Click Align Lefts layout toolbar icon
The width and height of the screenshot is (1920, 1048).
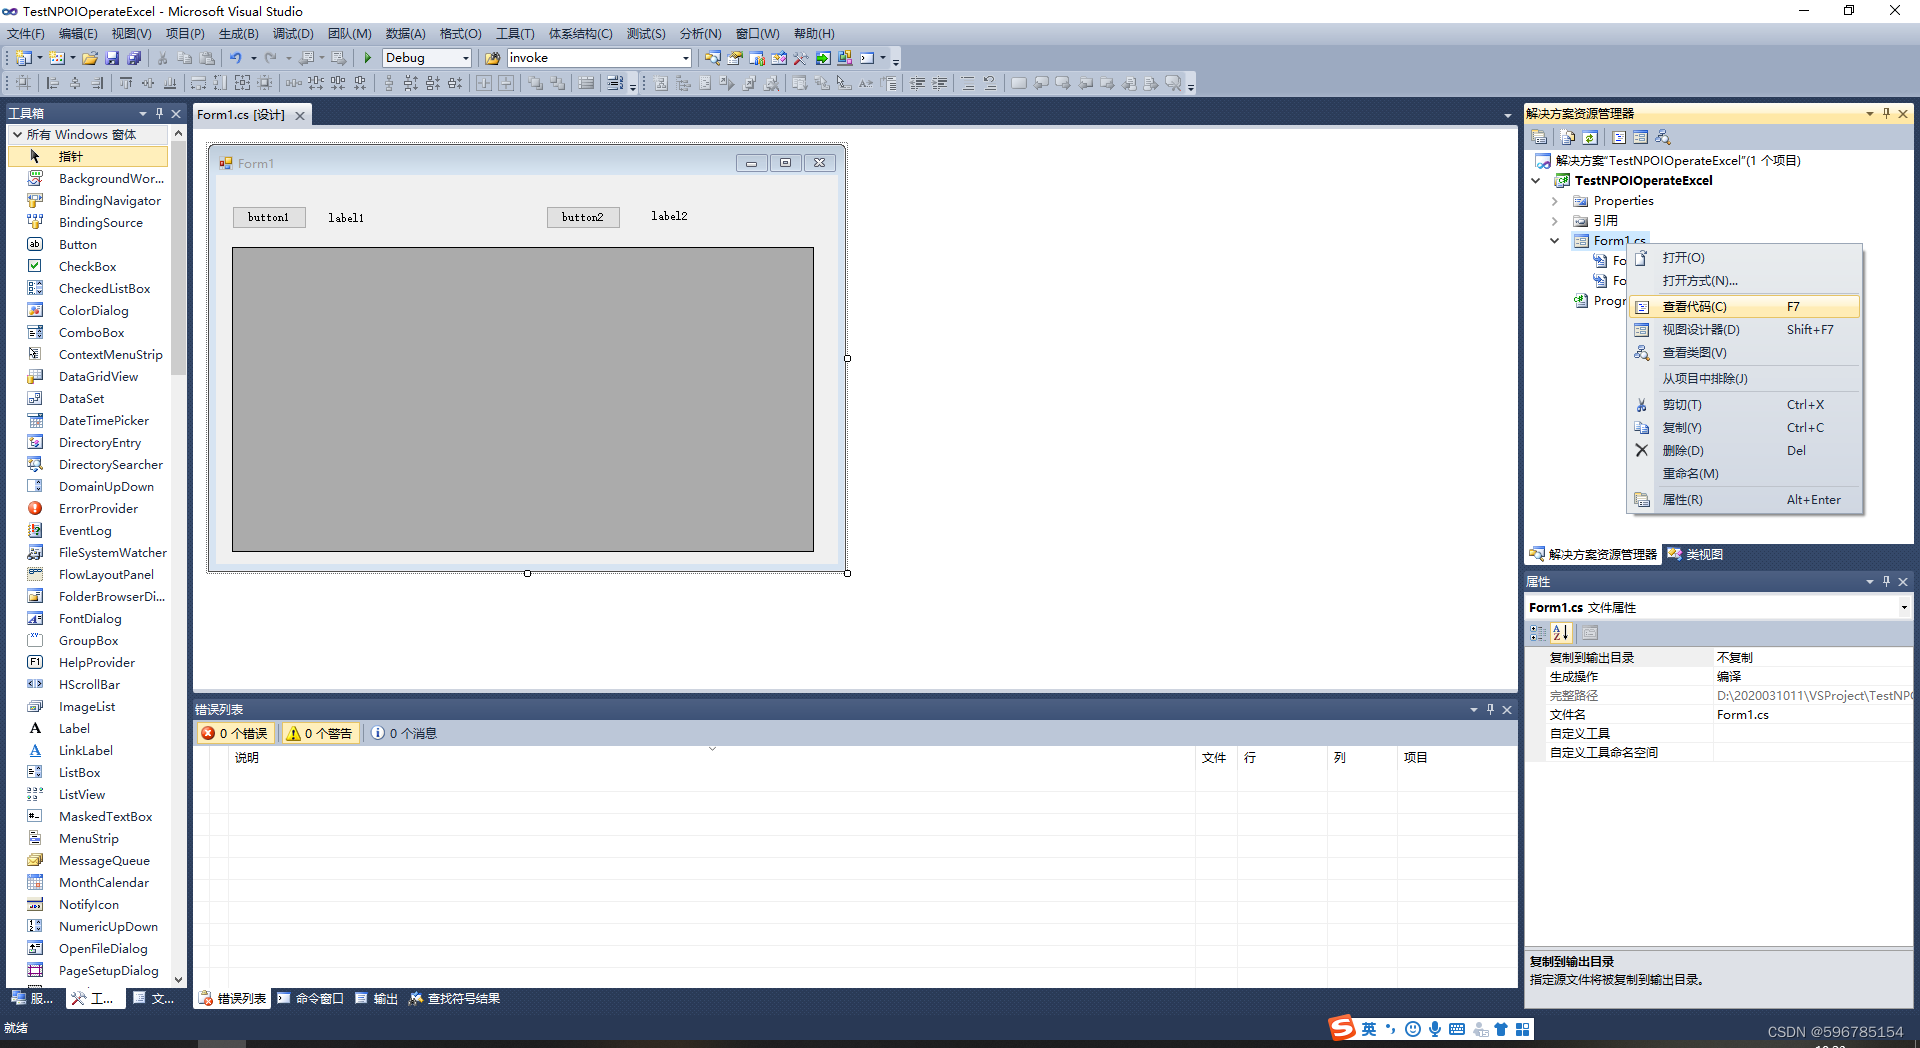pos(53,83)
